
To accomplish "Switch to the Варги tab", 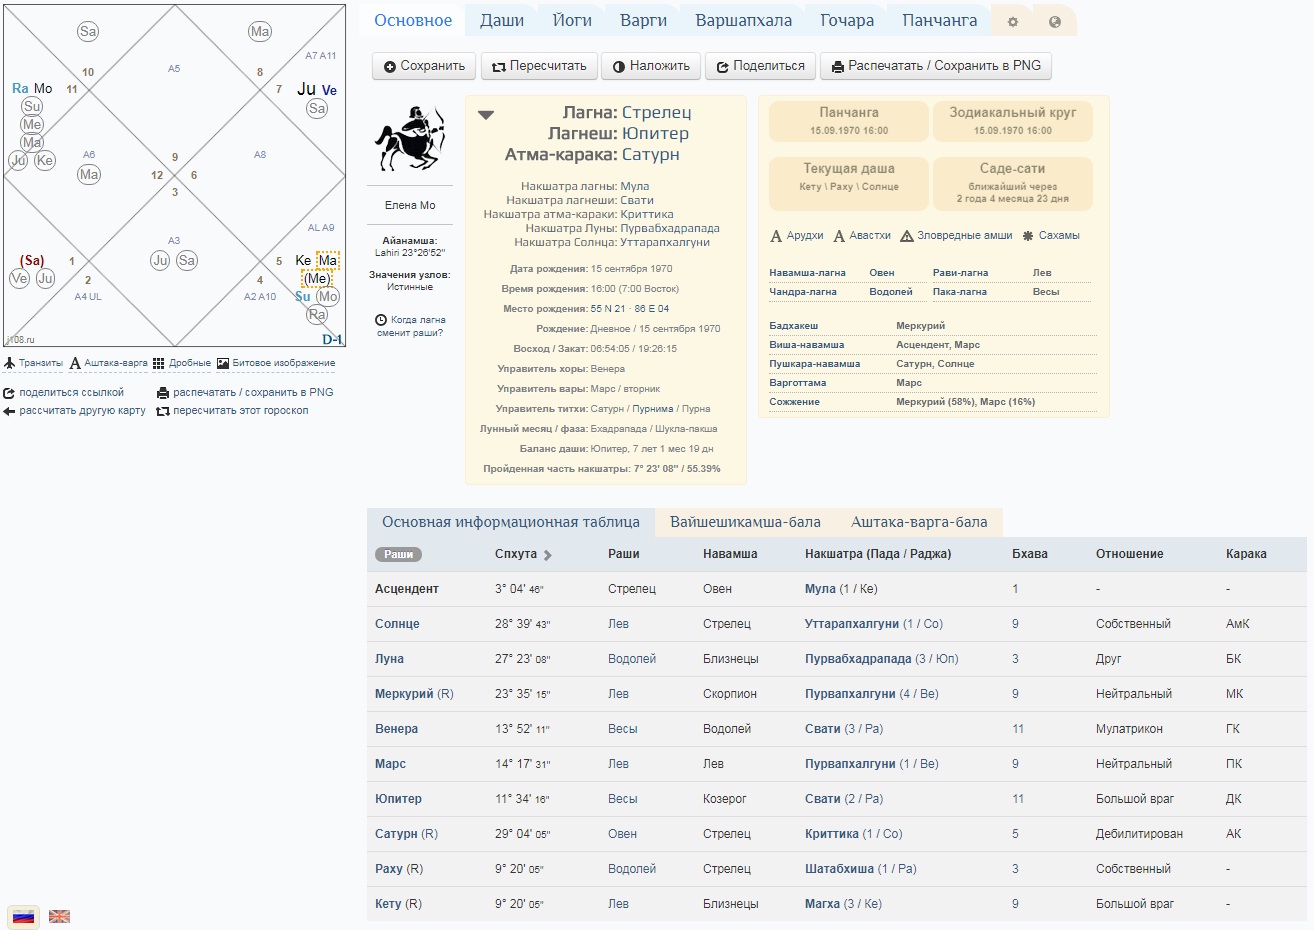I will [643, 20].
